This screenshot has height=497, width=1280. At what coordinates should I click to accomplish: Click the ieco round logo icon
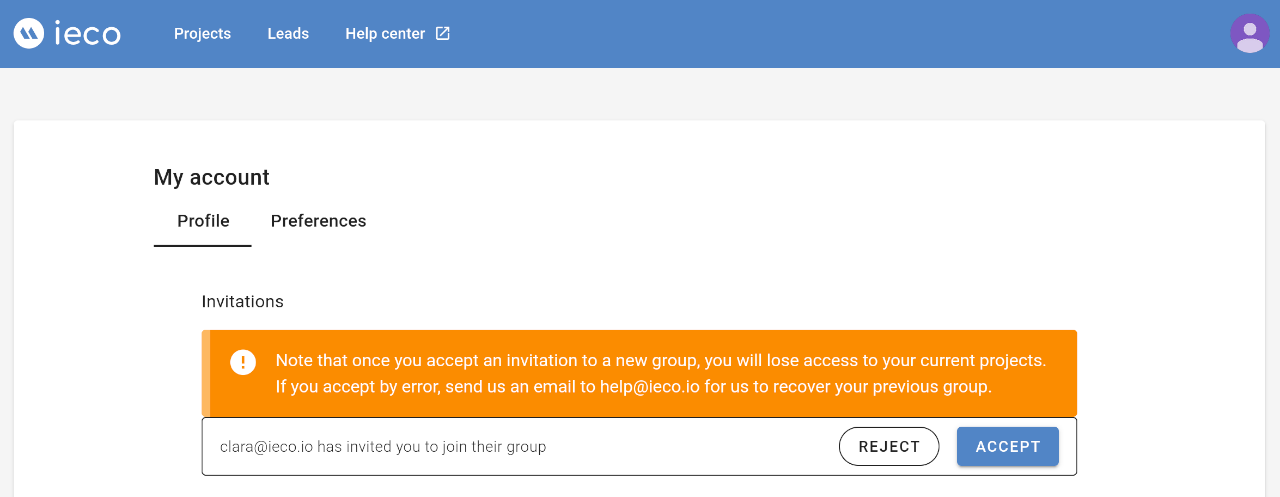click(x=29, y=34)
